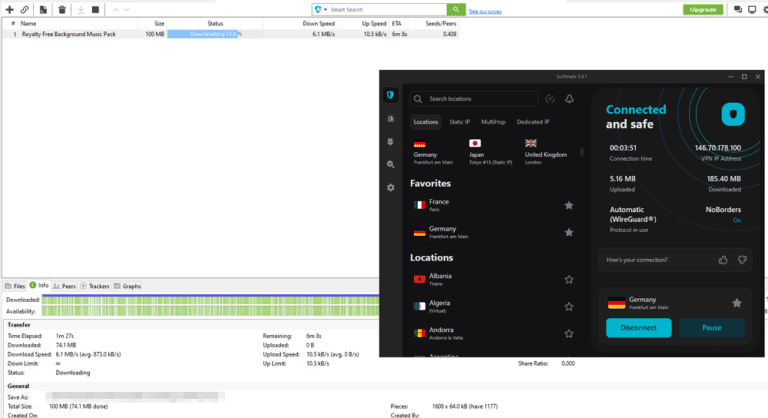Click thumbs up for connection feedback

coord(723,260)
